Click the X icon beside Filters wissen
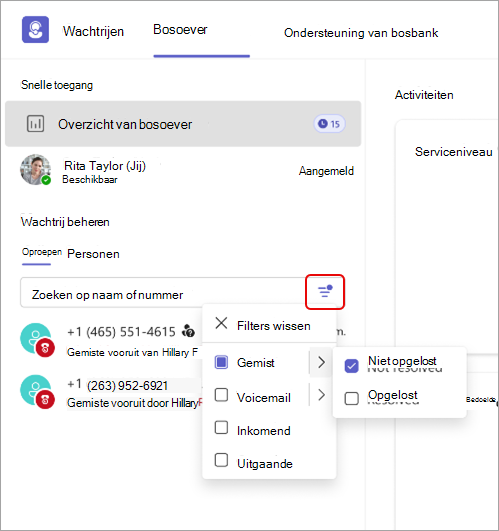 (221, 323)
